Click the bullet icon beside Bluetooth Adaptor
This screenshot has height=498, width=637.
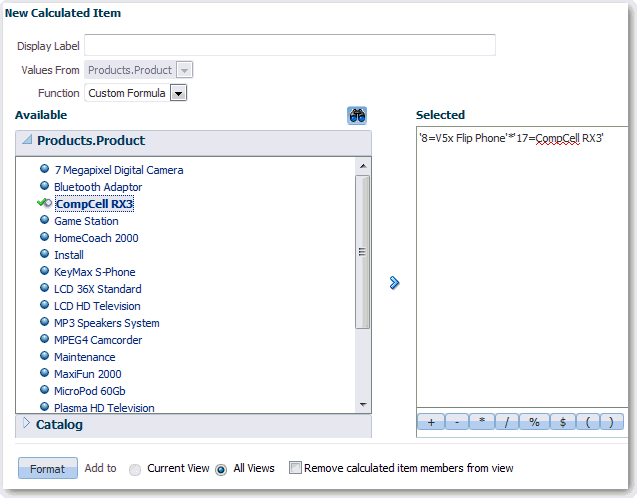pyautogui.click(x=45, y=186)
